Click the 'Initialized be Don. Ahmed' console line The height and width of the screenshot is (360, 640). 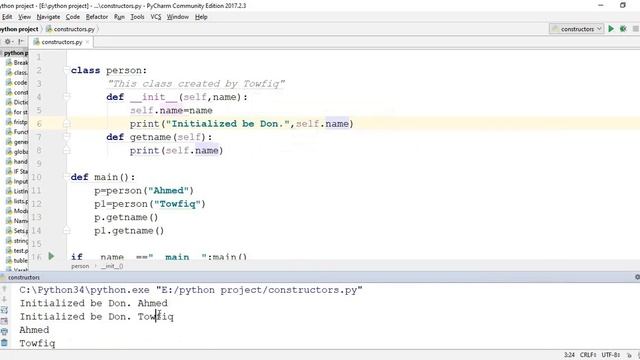[93, 303]
